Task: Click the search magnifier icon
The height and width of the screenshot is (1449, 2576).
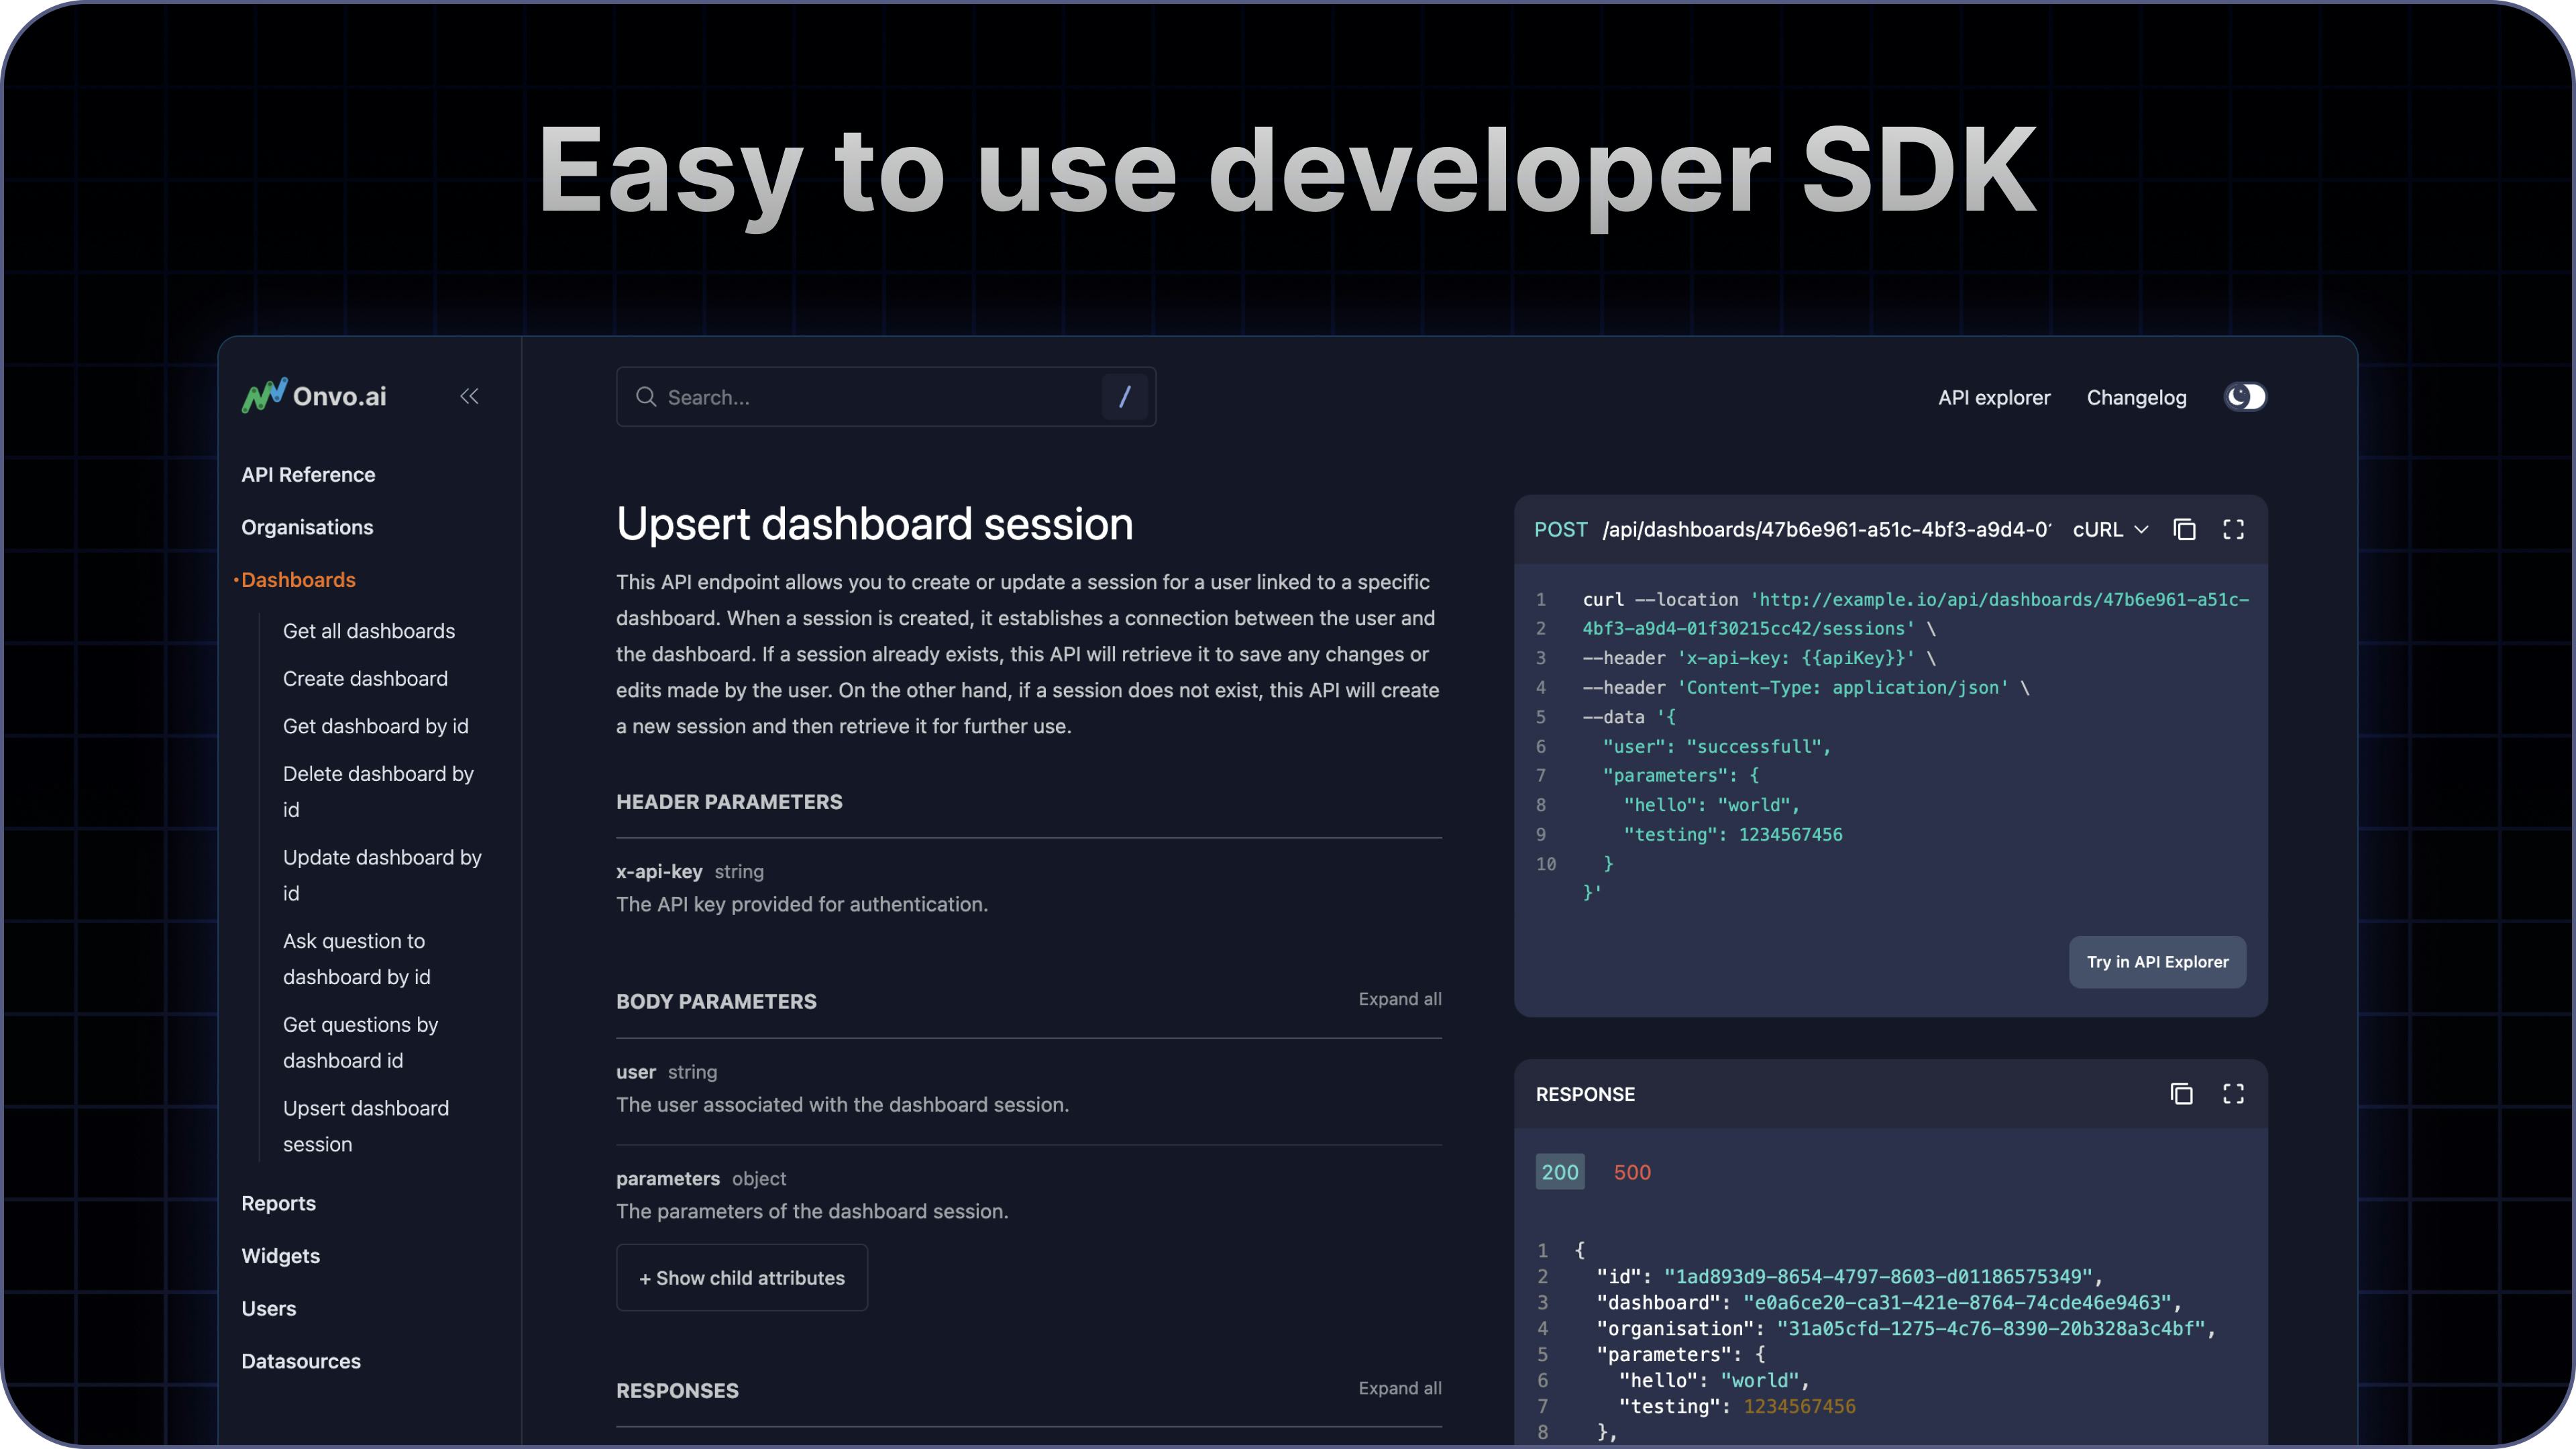Action: pyautogui.click(x=647, y=397)
